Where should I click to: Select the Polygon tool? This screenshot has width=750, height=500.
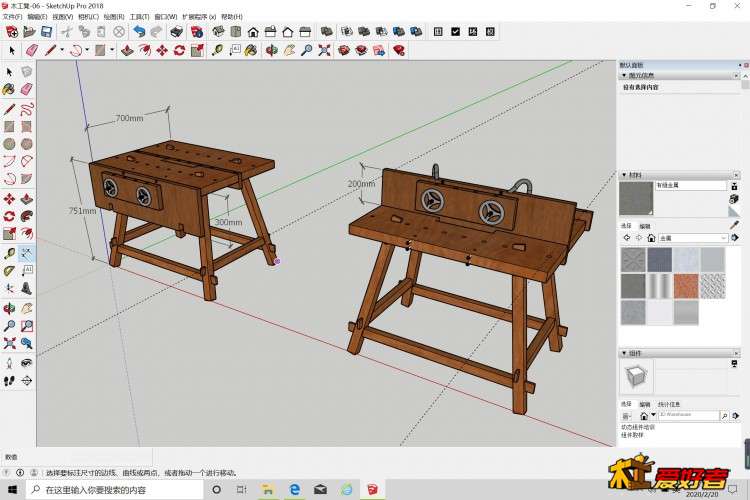coord(26,144)
